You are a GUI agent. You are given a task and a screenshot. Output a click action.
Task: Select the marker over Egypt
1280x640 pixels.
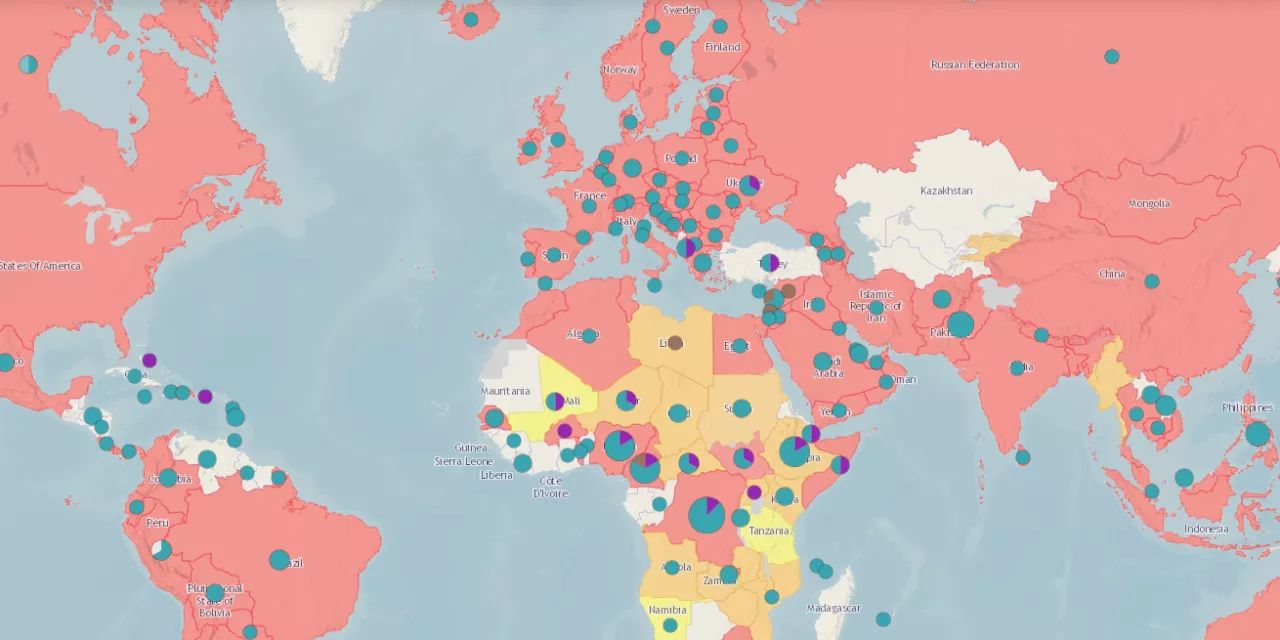(x=739, y=346)
